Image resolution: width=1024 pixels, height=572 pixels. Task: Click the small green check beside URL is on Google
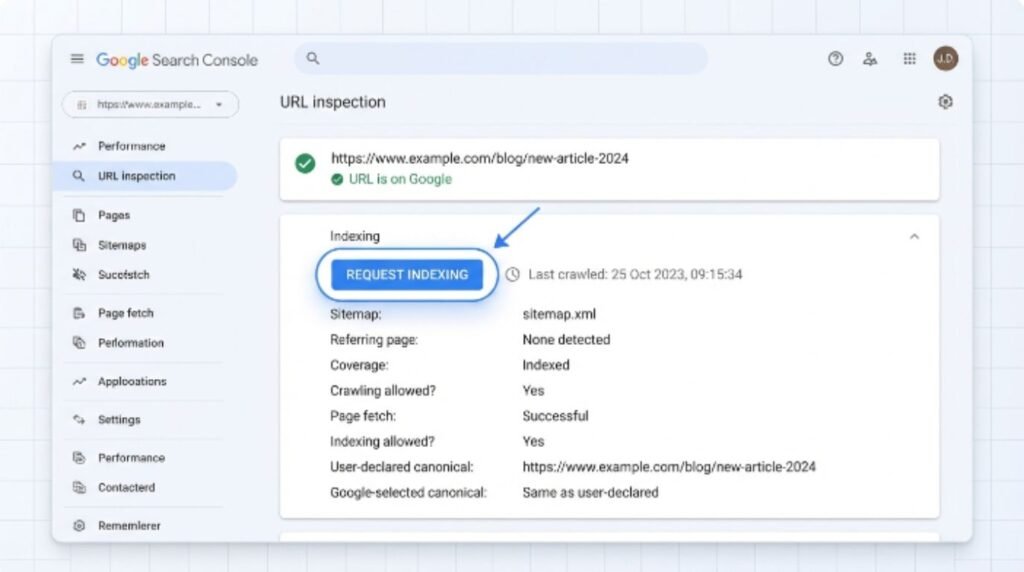click(x=337, y=180)
